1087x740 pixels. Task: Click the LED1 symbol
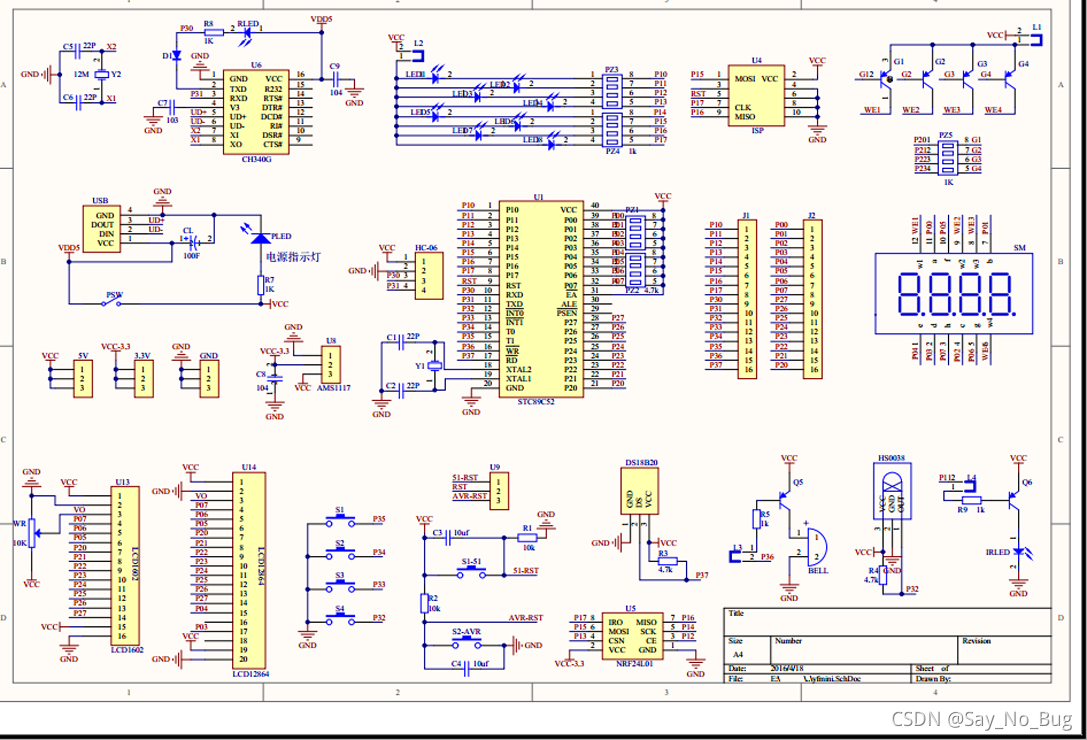(436, 78)
